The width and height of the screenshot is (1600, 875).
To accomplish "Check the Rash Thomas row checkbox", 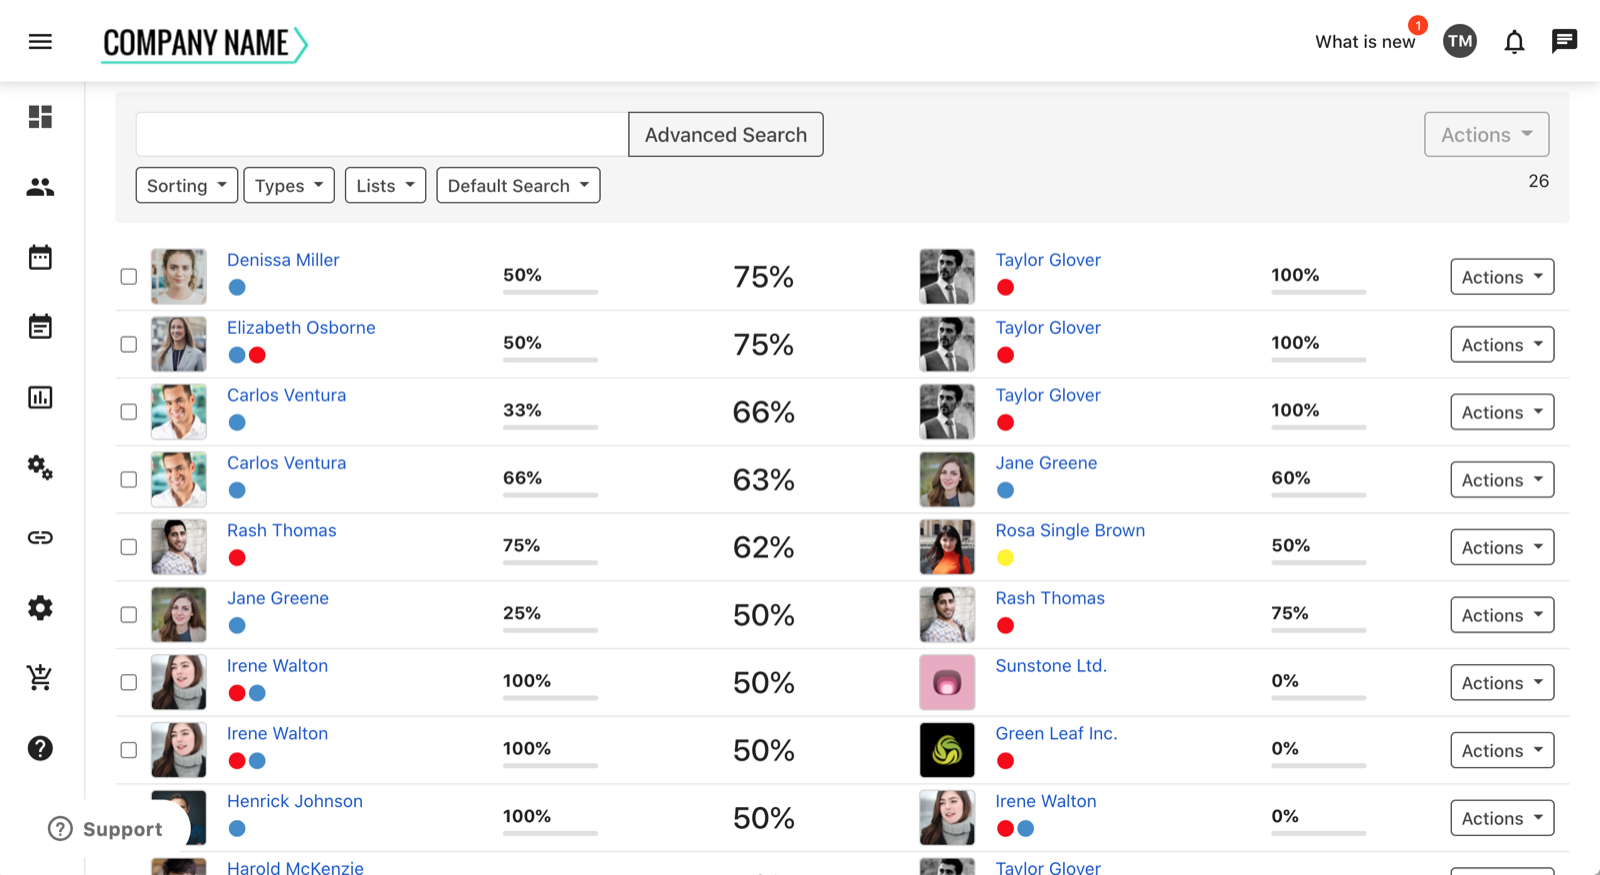I will coord(129,547).
